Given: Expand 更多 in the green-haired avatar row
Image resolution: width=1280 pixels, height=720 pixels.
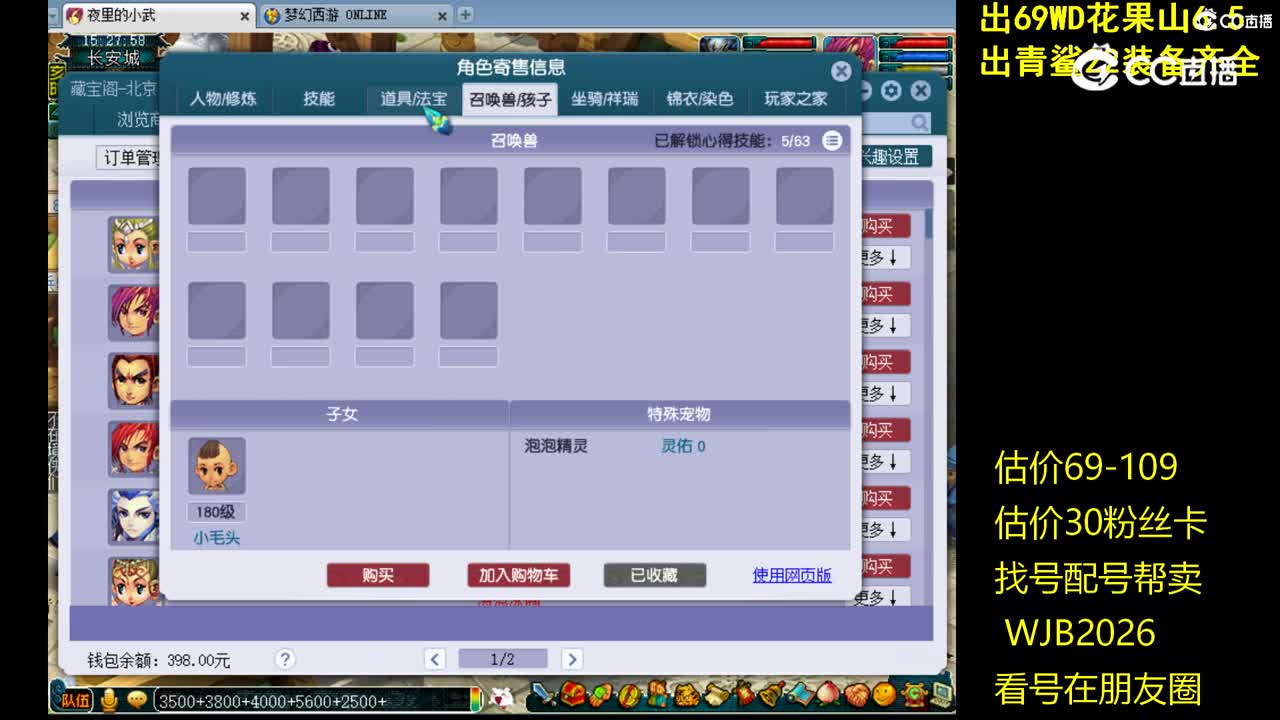Looking at the screenshot, I should pos(884,257).
